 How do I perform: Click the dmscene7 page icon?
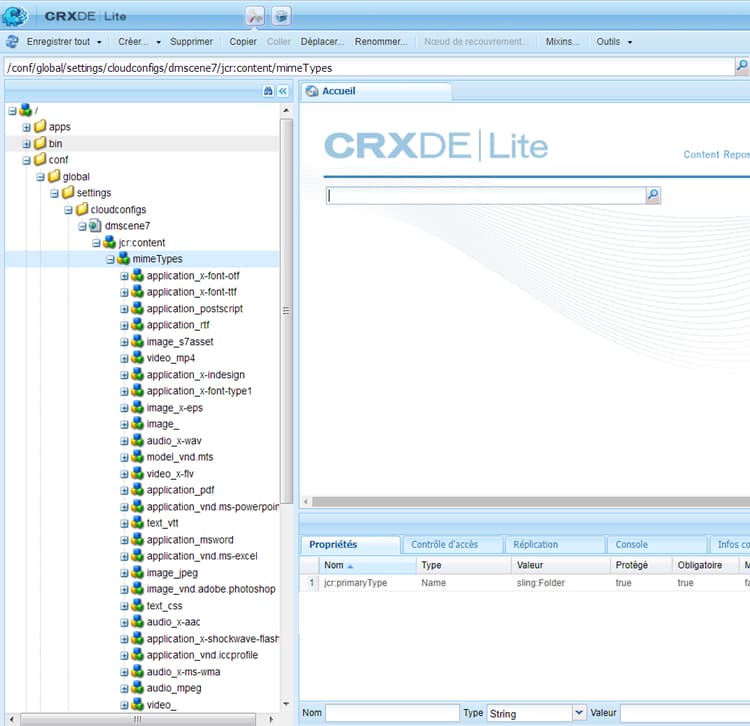pos(96,226)
